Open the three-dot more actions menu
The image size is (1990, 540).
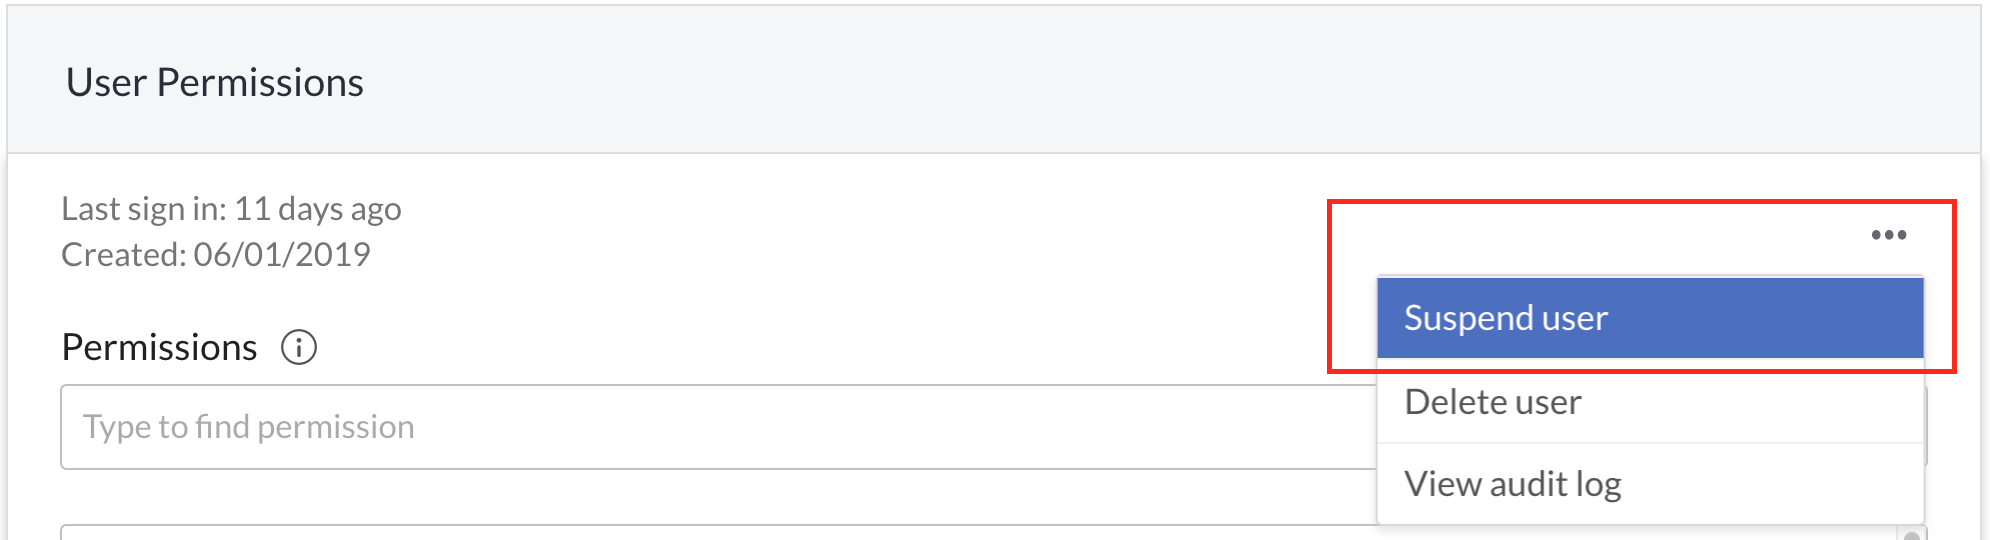[1888, 235]
